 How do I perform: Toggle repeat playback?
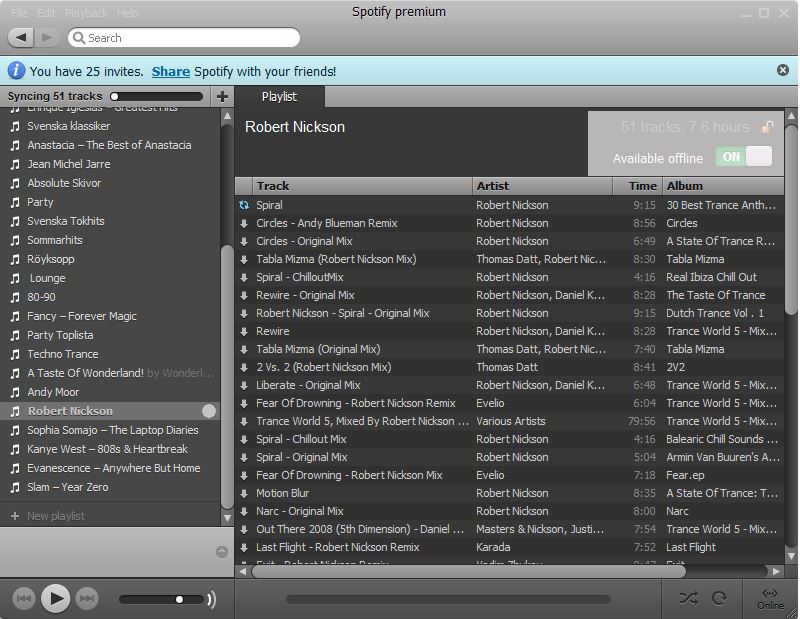click(719, 598)
